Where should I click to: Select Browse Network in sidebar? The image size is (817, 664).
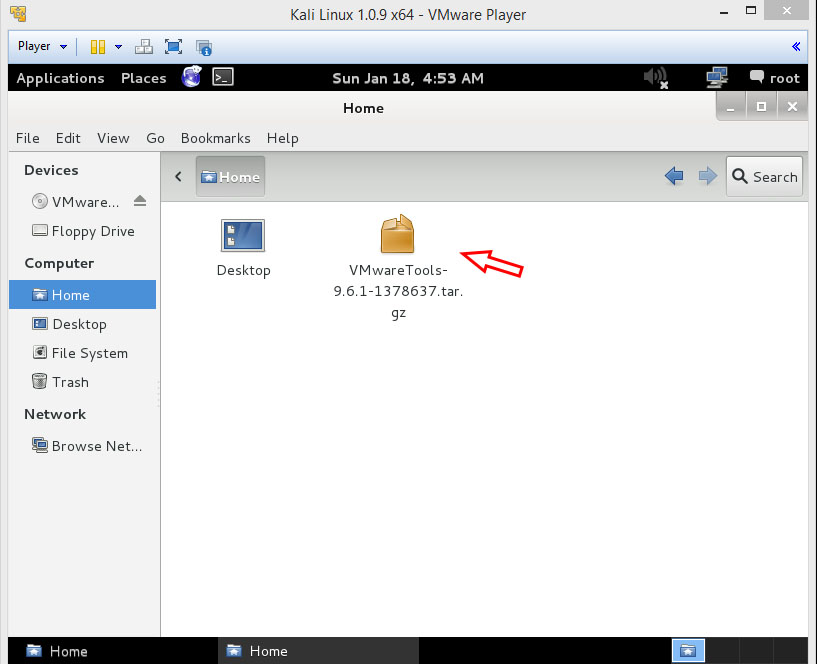87,446
